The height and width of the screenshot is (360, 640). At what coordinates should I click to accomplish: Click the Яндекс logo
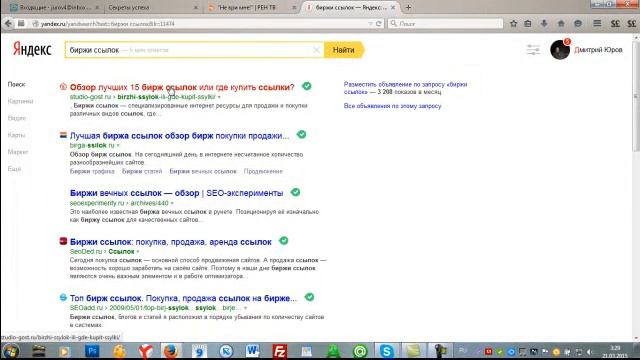pos(32,49)
